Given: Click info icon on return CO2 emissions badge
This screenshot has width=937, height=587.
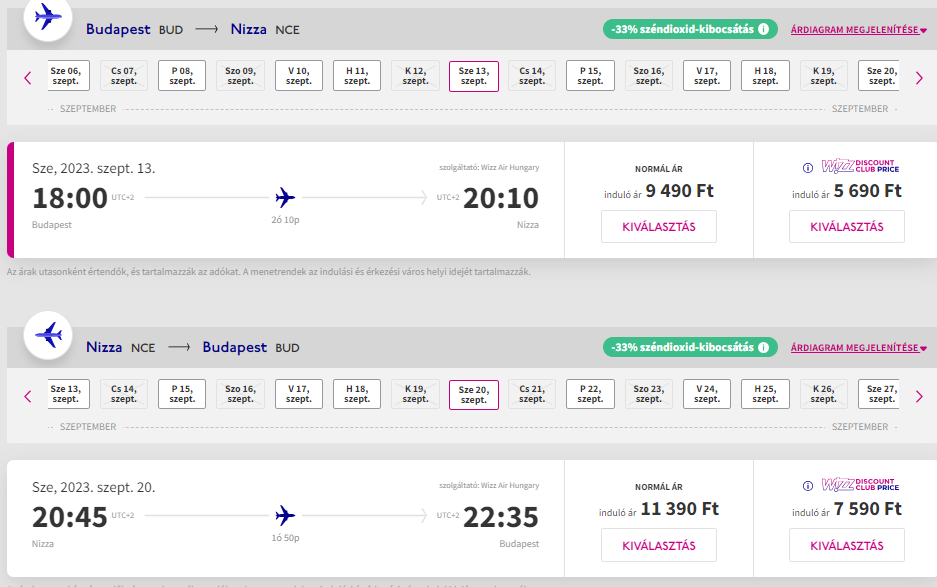Looking at the screenshot, I should (764, 348).
